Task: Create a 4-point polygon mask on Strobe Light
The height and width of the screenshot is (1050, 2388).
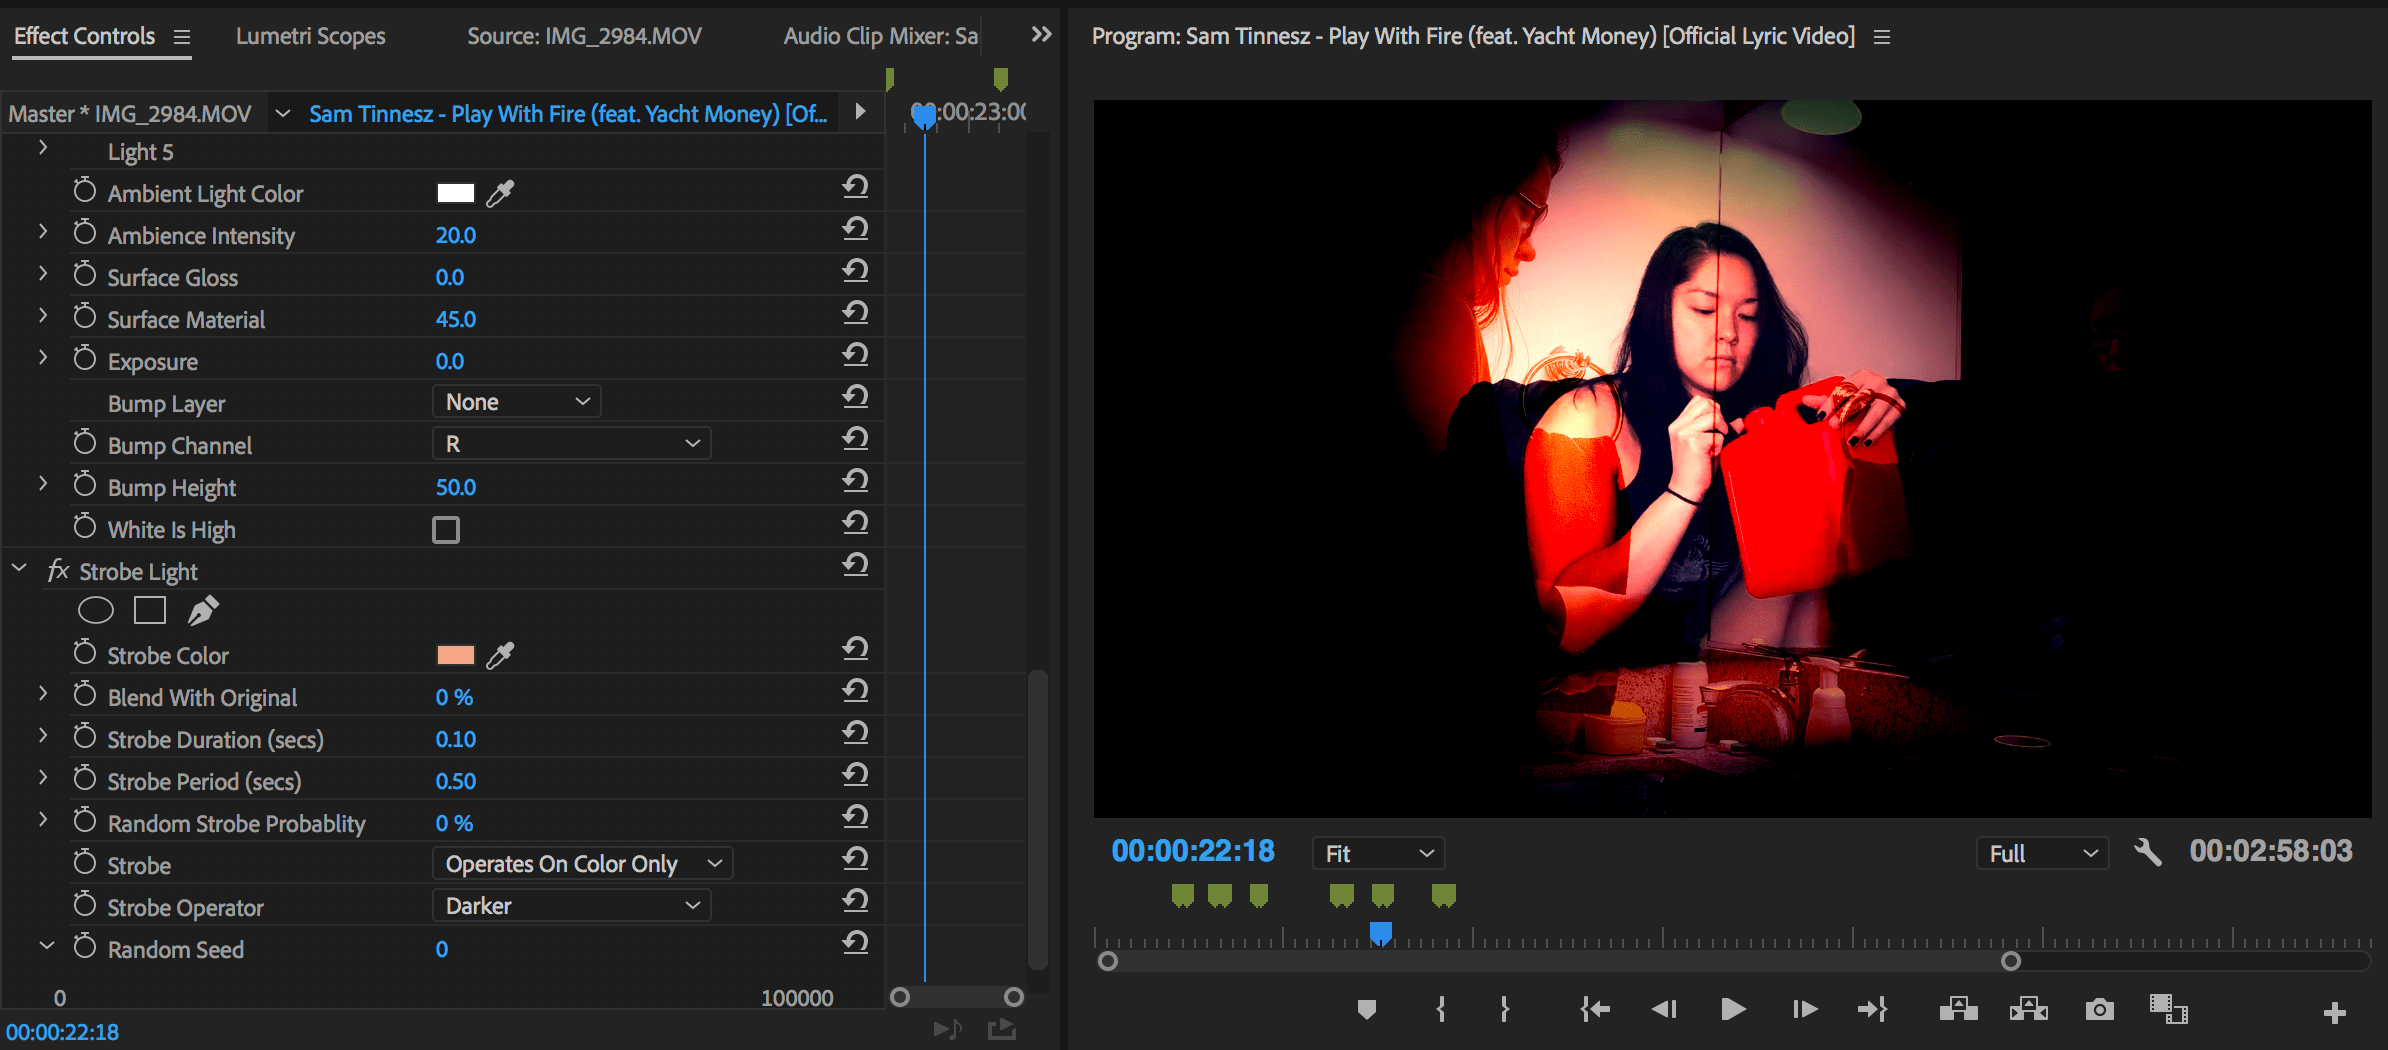Action: click(x=149, y=610)
